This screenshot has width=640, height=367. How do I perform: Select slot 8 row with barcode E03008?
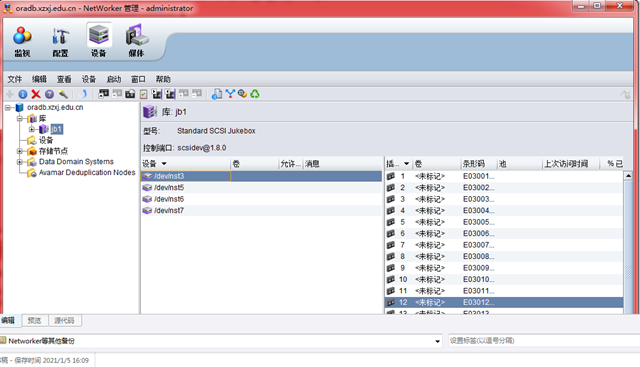pos(504,256)
